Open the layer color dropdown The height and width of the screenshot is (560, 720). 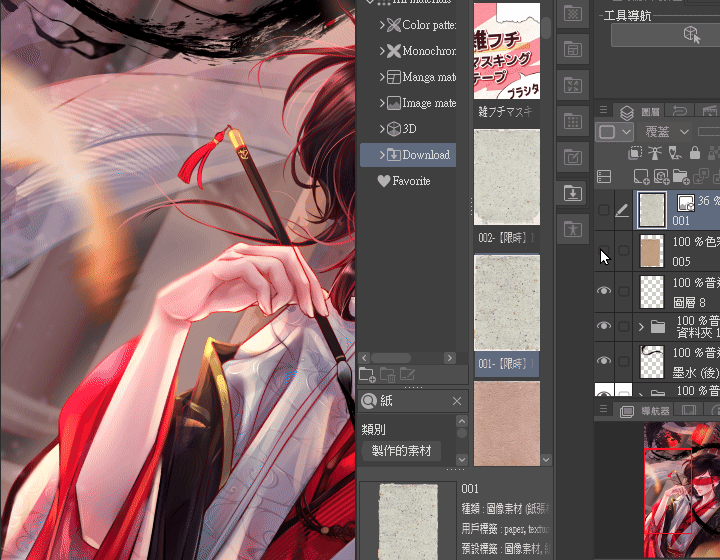614,132
